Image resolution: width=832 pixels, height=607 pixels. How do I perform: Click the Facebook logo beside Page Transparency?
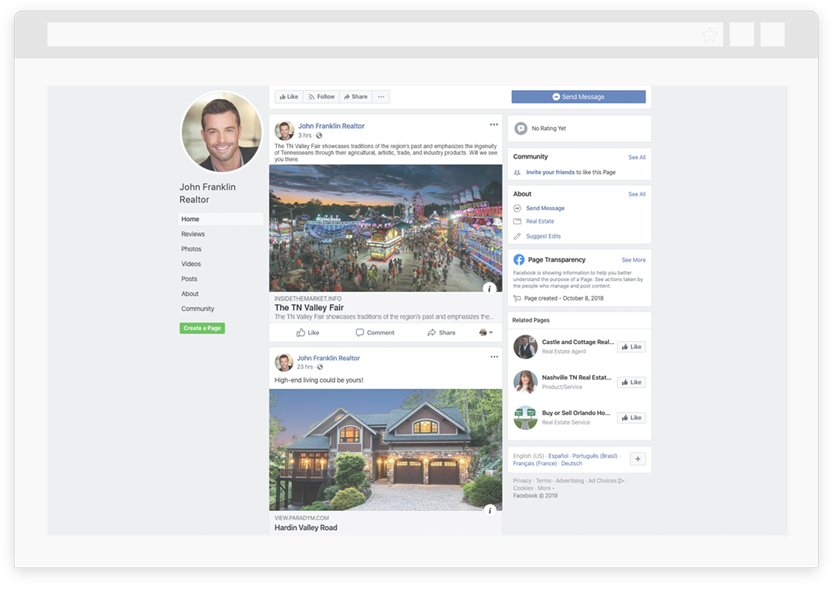[x=519, y=259]
